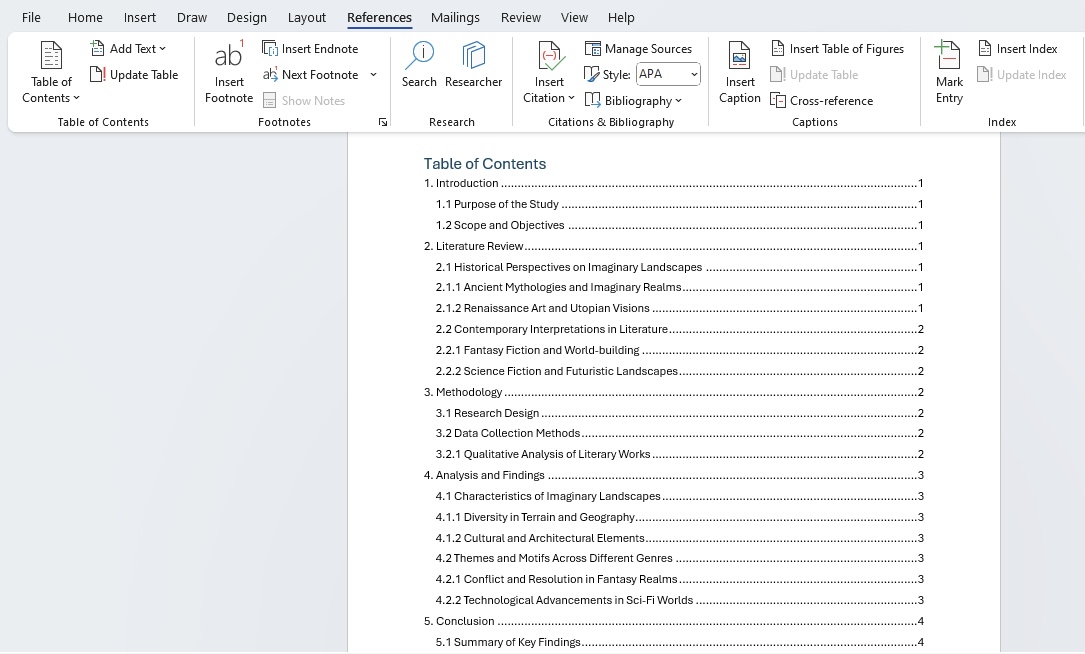Click the Show Notes icon

[x=269, y=100]
